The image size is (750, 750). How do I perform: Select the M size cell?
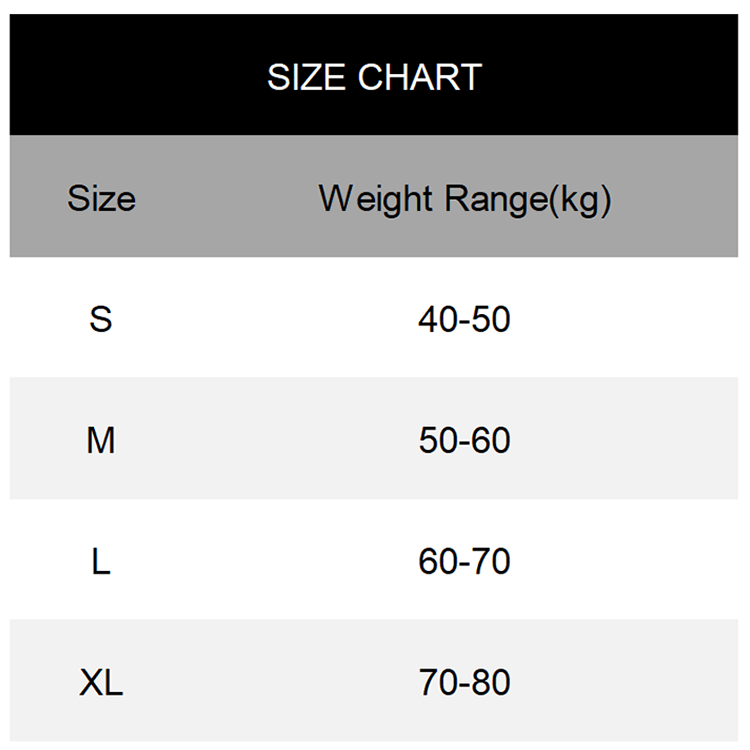pyautogui.click(x=101, y=440)
